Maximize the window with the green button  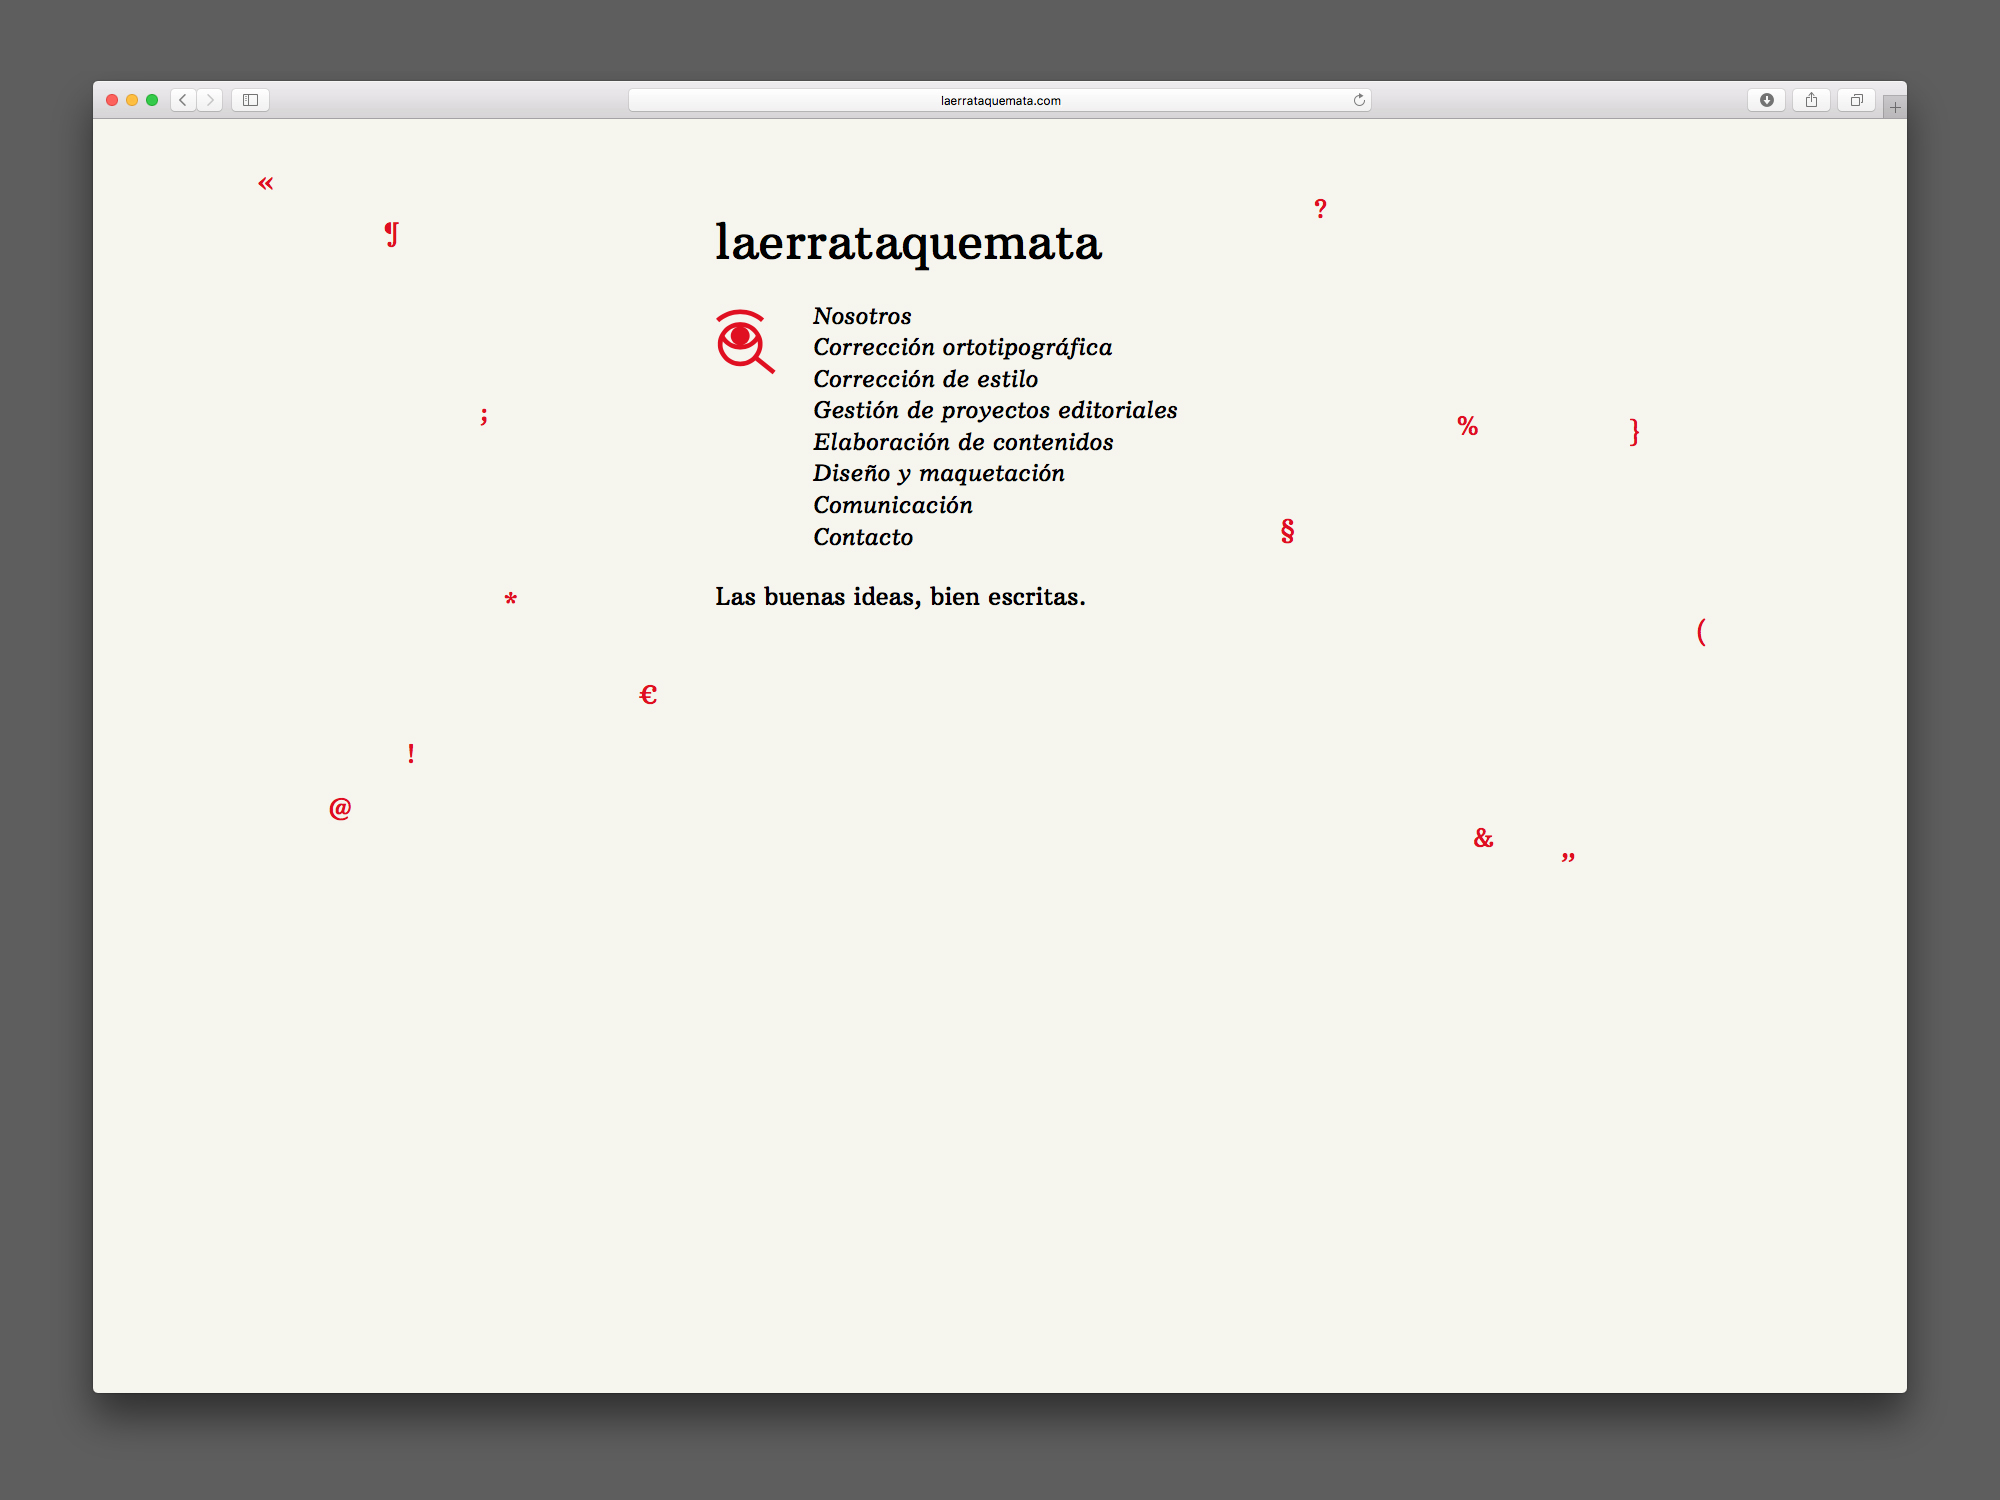[152, 100]
